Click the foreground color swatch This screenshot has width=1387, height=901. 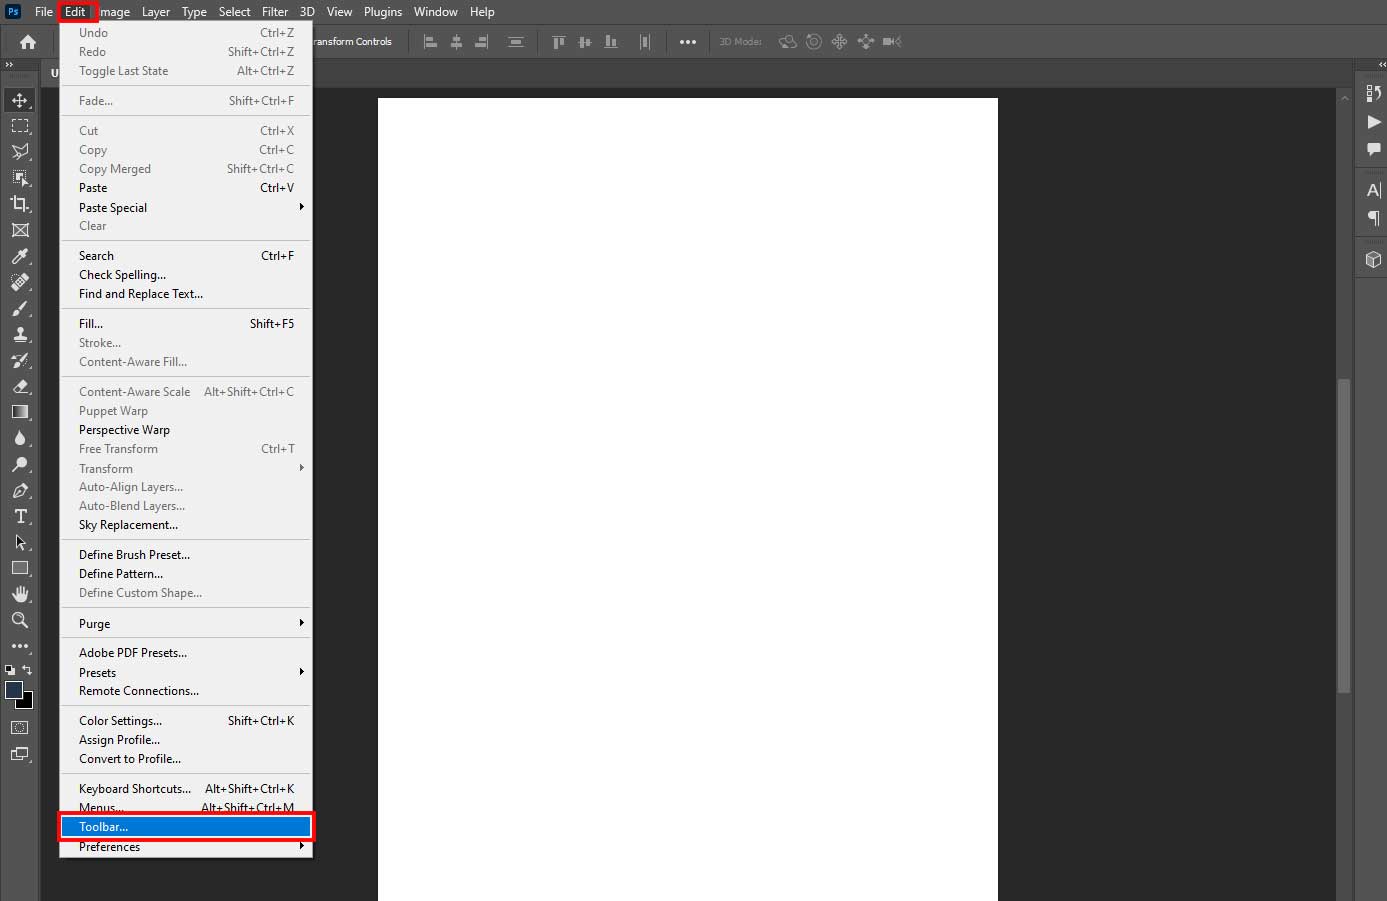(12, 688)
